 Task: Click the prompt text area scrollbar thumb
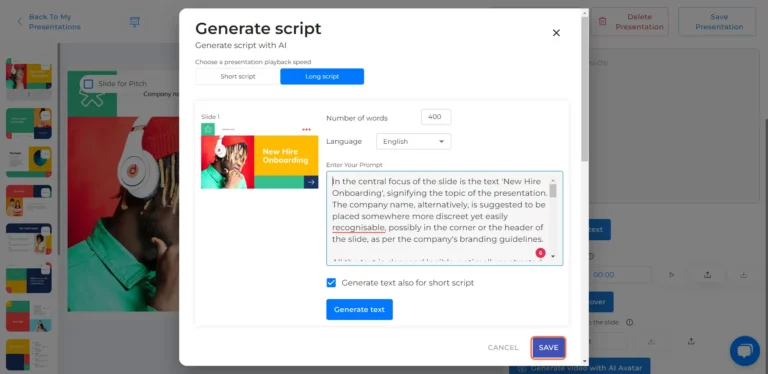(552, 190)
